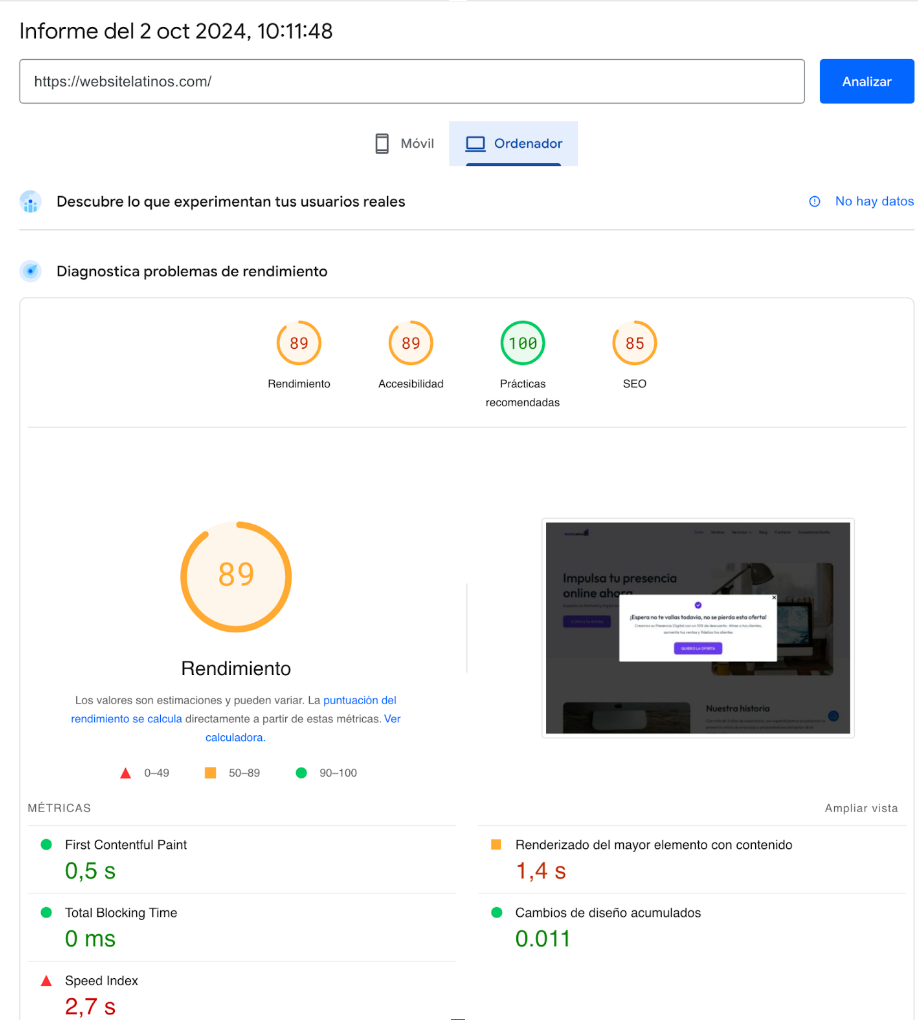Switch to the Móvil tab
Image resolution: width=918 pixels, height=1020 pixels.
pos(404,144)
